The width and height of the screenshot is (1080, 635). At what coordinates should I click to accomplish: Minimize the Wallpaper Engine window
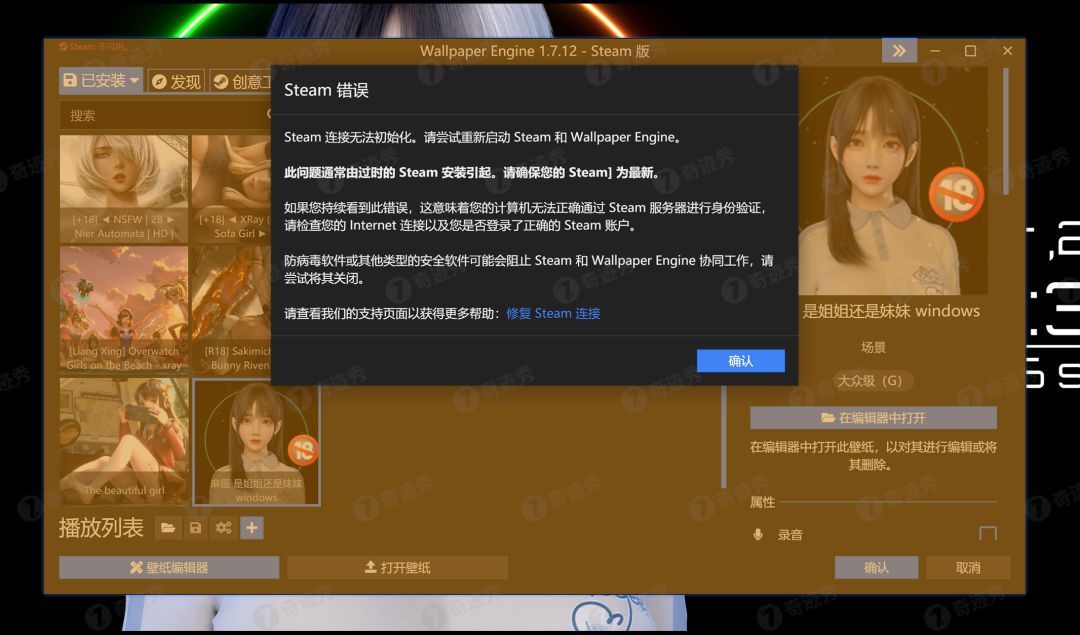coord(935,51)
